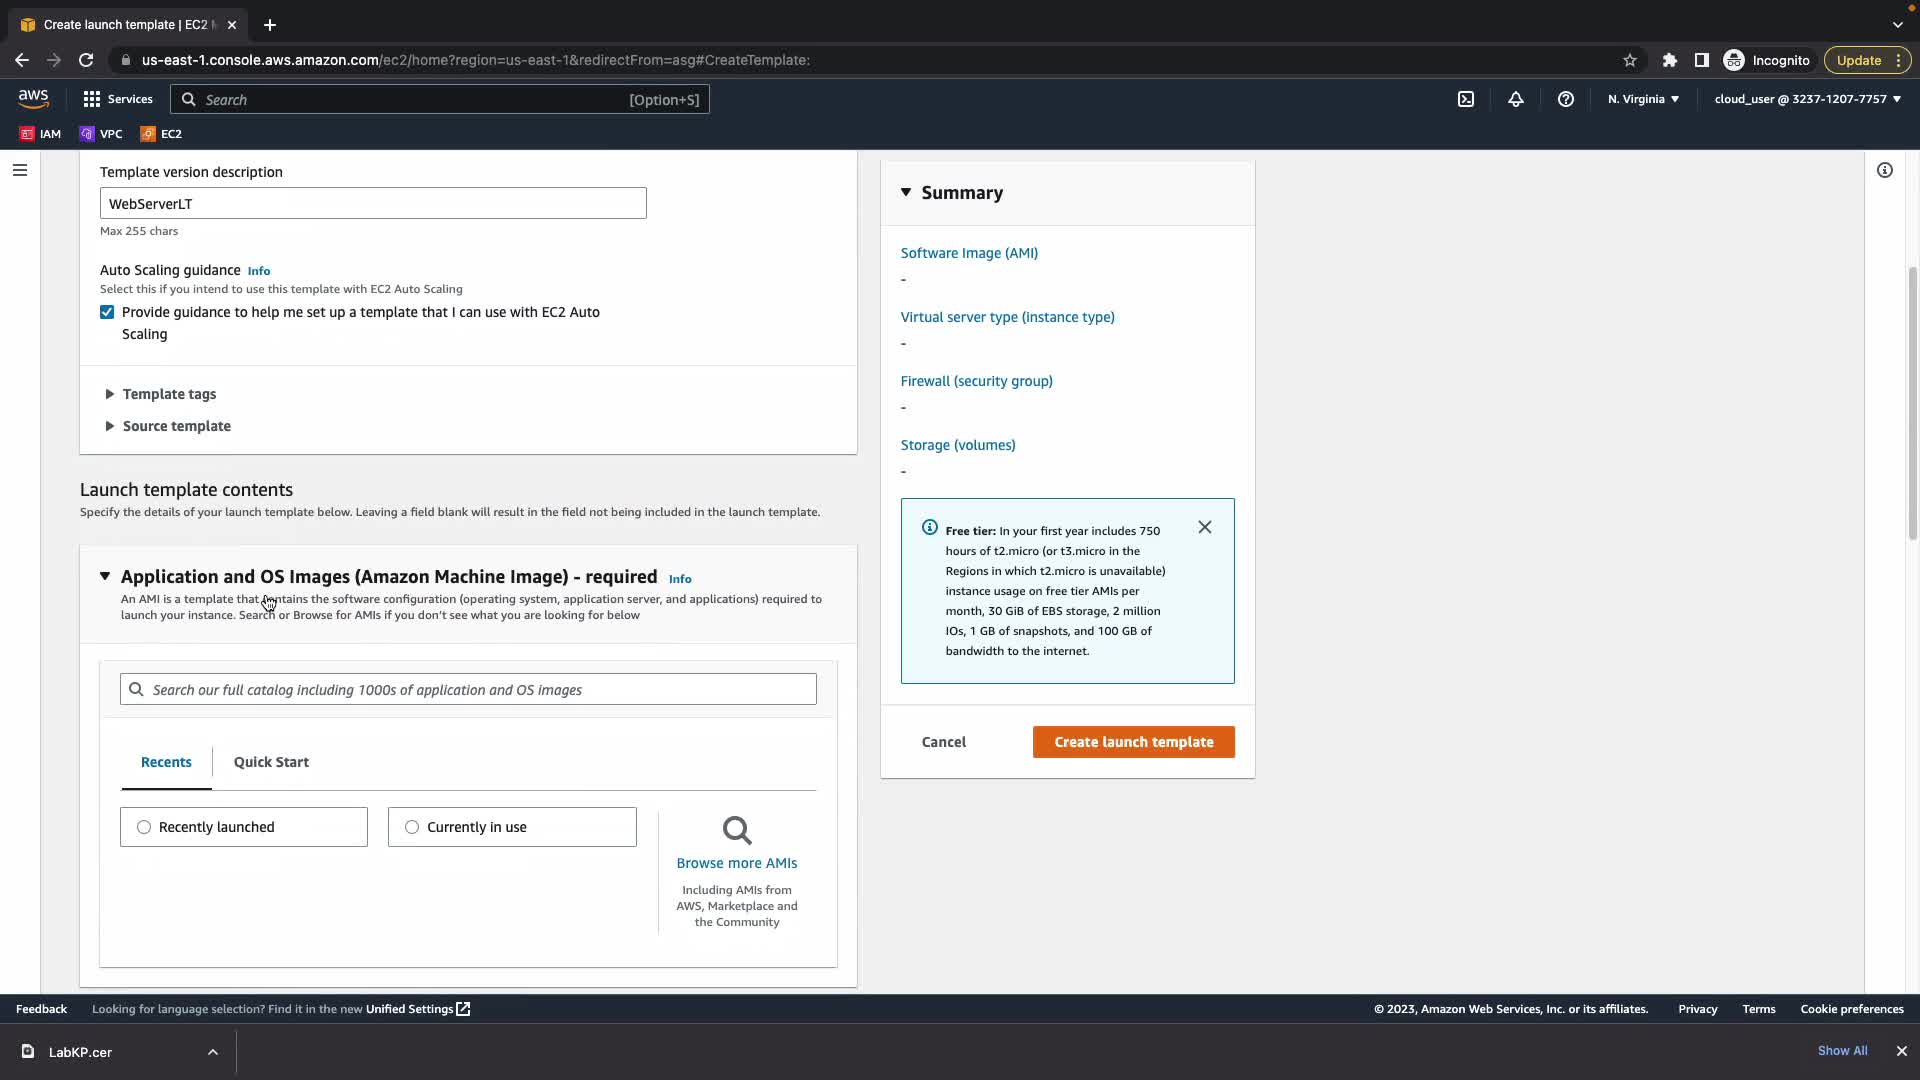
Task: Click the AWS logo home icon
Action: [33, 98]
